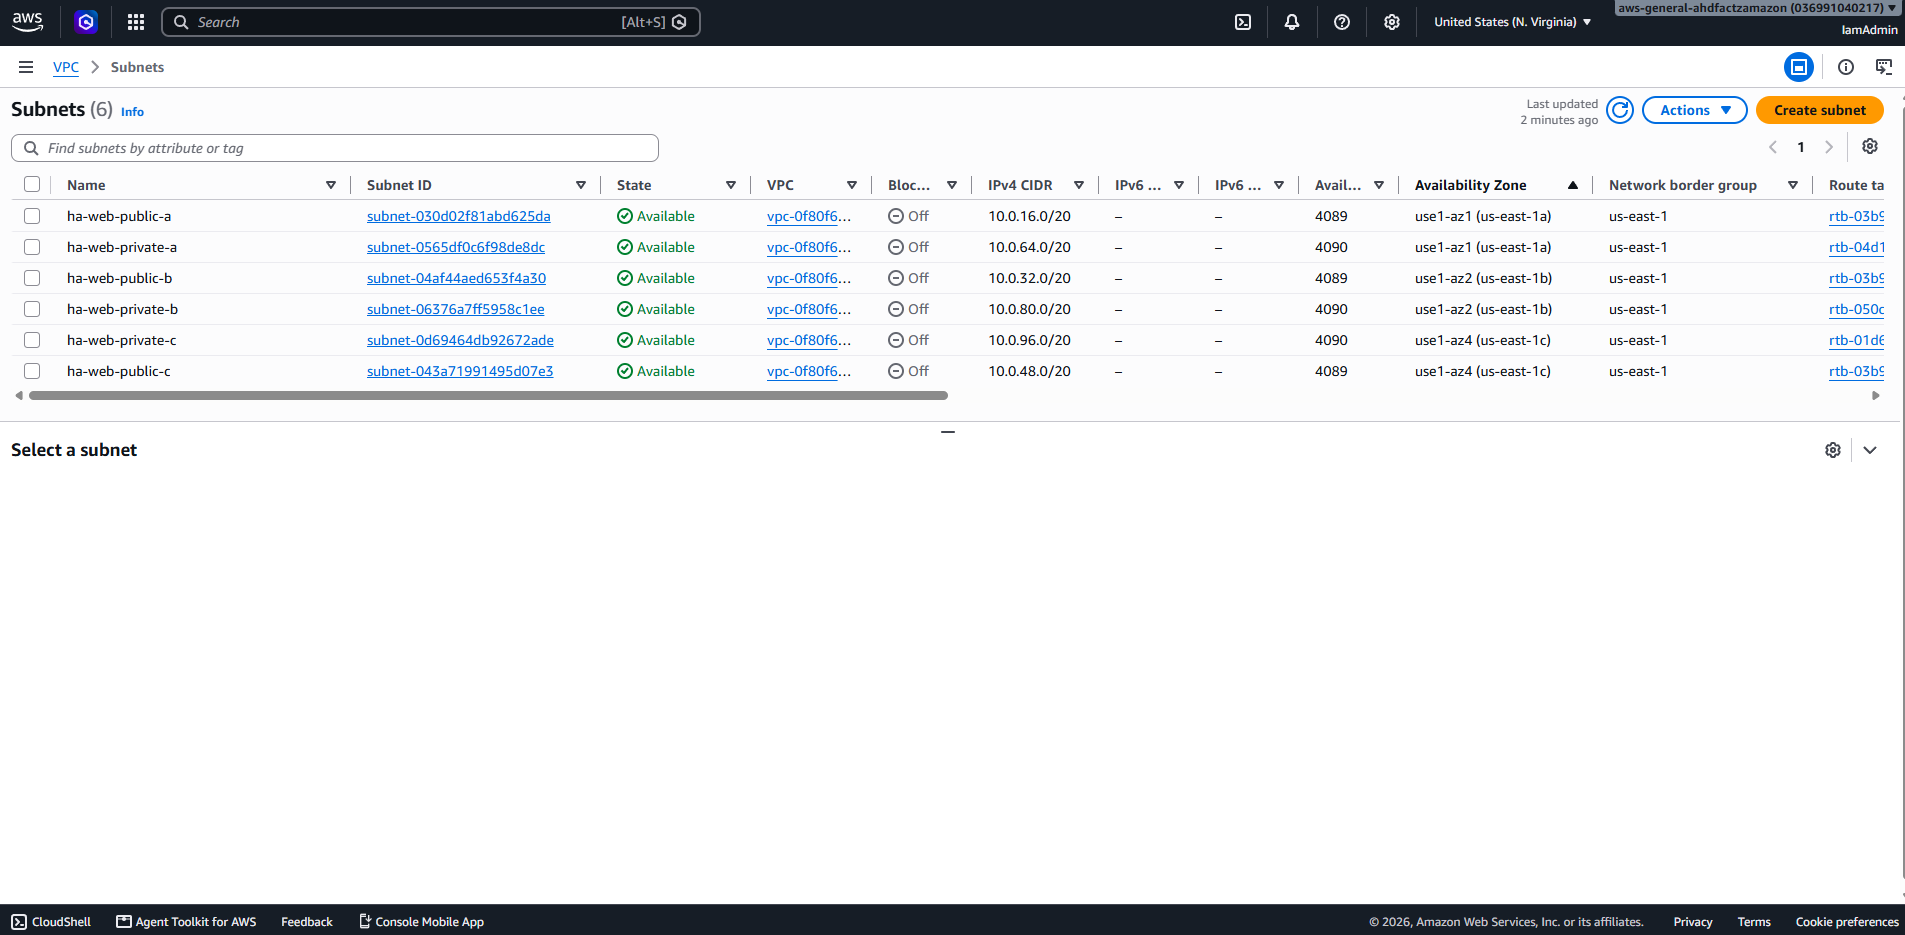Image resolution: width=1905 pixels, height=935 pixels.
Task: Toggle the left navigation hamburger menu
Action: pos(26,67)
